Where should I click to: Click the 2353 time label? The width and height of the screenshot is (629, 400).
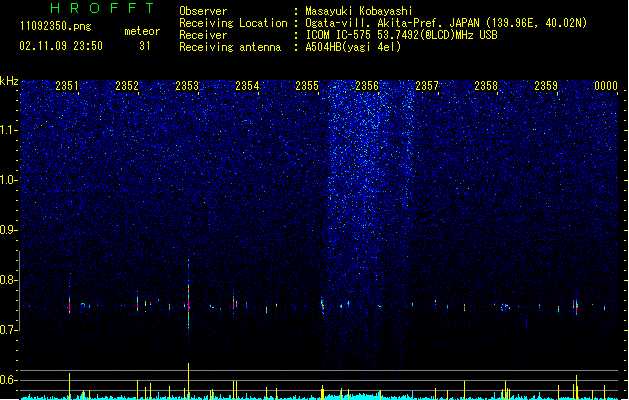tap(187, 85)
